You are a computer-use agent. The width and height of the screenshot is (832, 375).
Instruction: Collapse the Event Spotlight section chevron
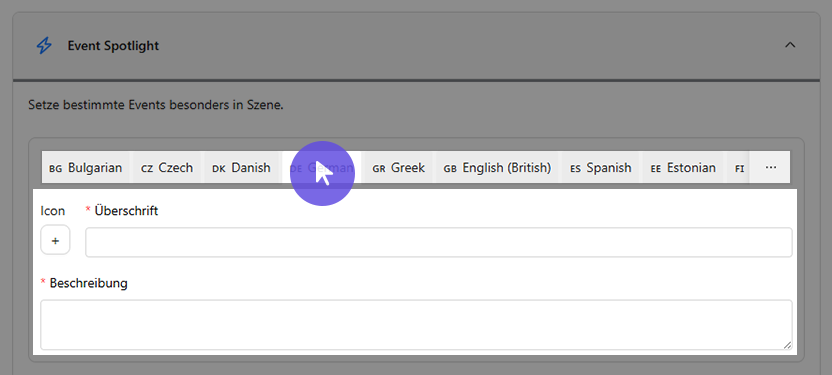coord(790,45)
